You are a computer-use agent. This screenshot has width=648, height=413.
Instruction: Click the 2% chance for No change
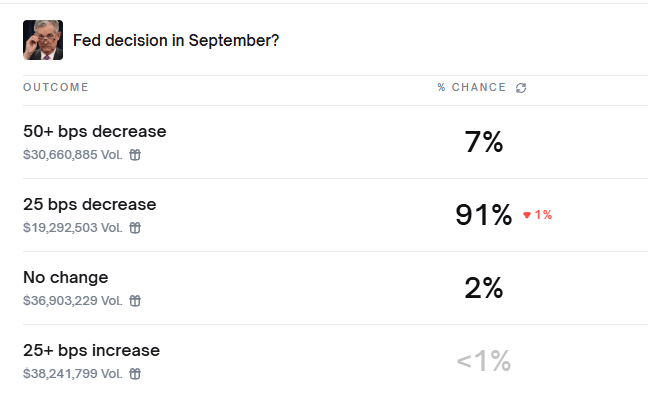(x=484, y=288)
